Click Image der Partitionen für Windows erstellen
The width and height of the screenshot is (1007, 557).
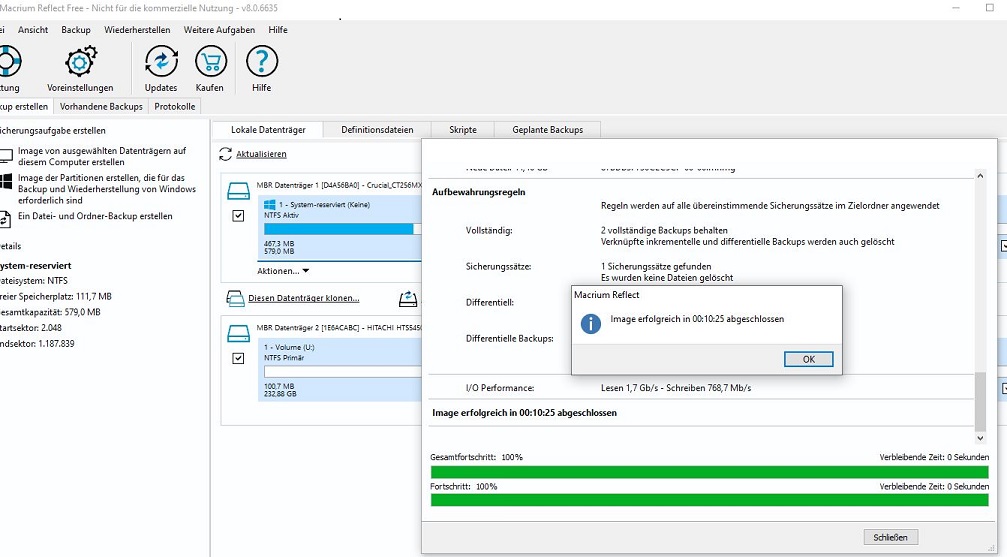[107, 189]
